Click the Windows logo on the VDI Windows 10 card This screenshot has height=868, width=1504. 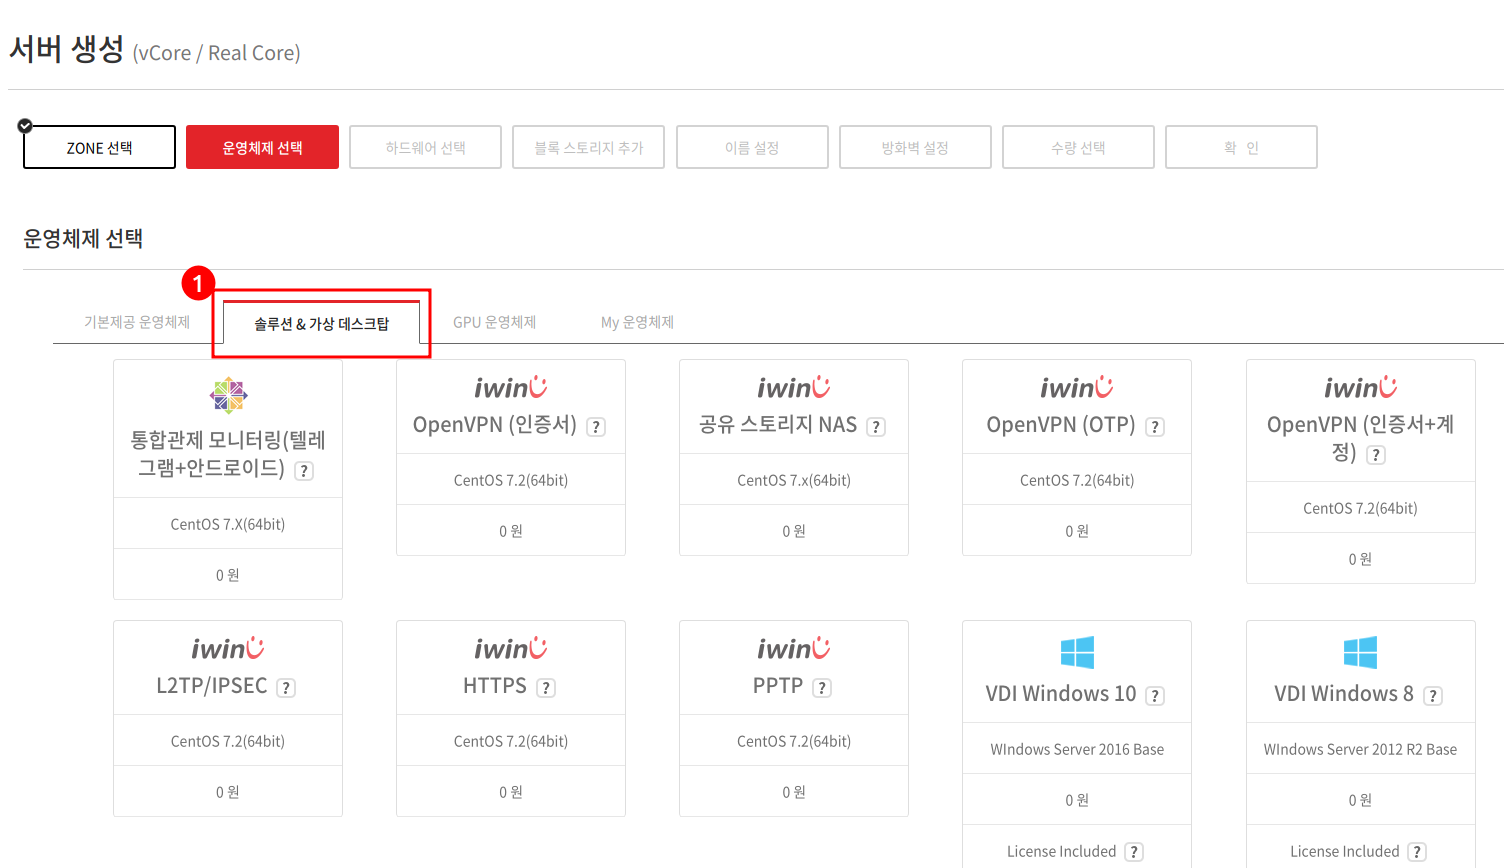[1077, 653]
